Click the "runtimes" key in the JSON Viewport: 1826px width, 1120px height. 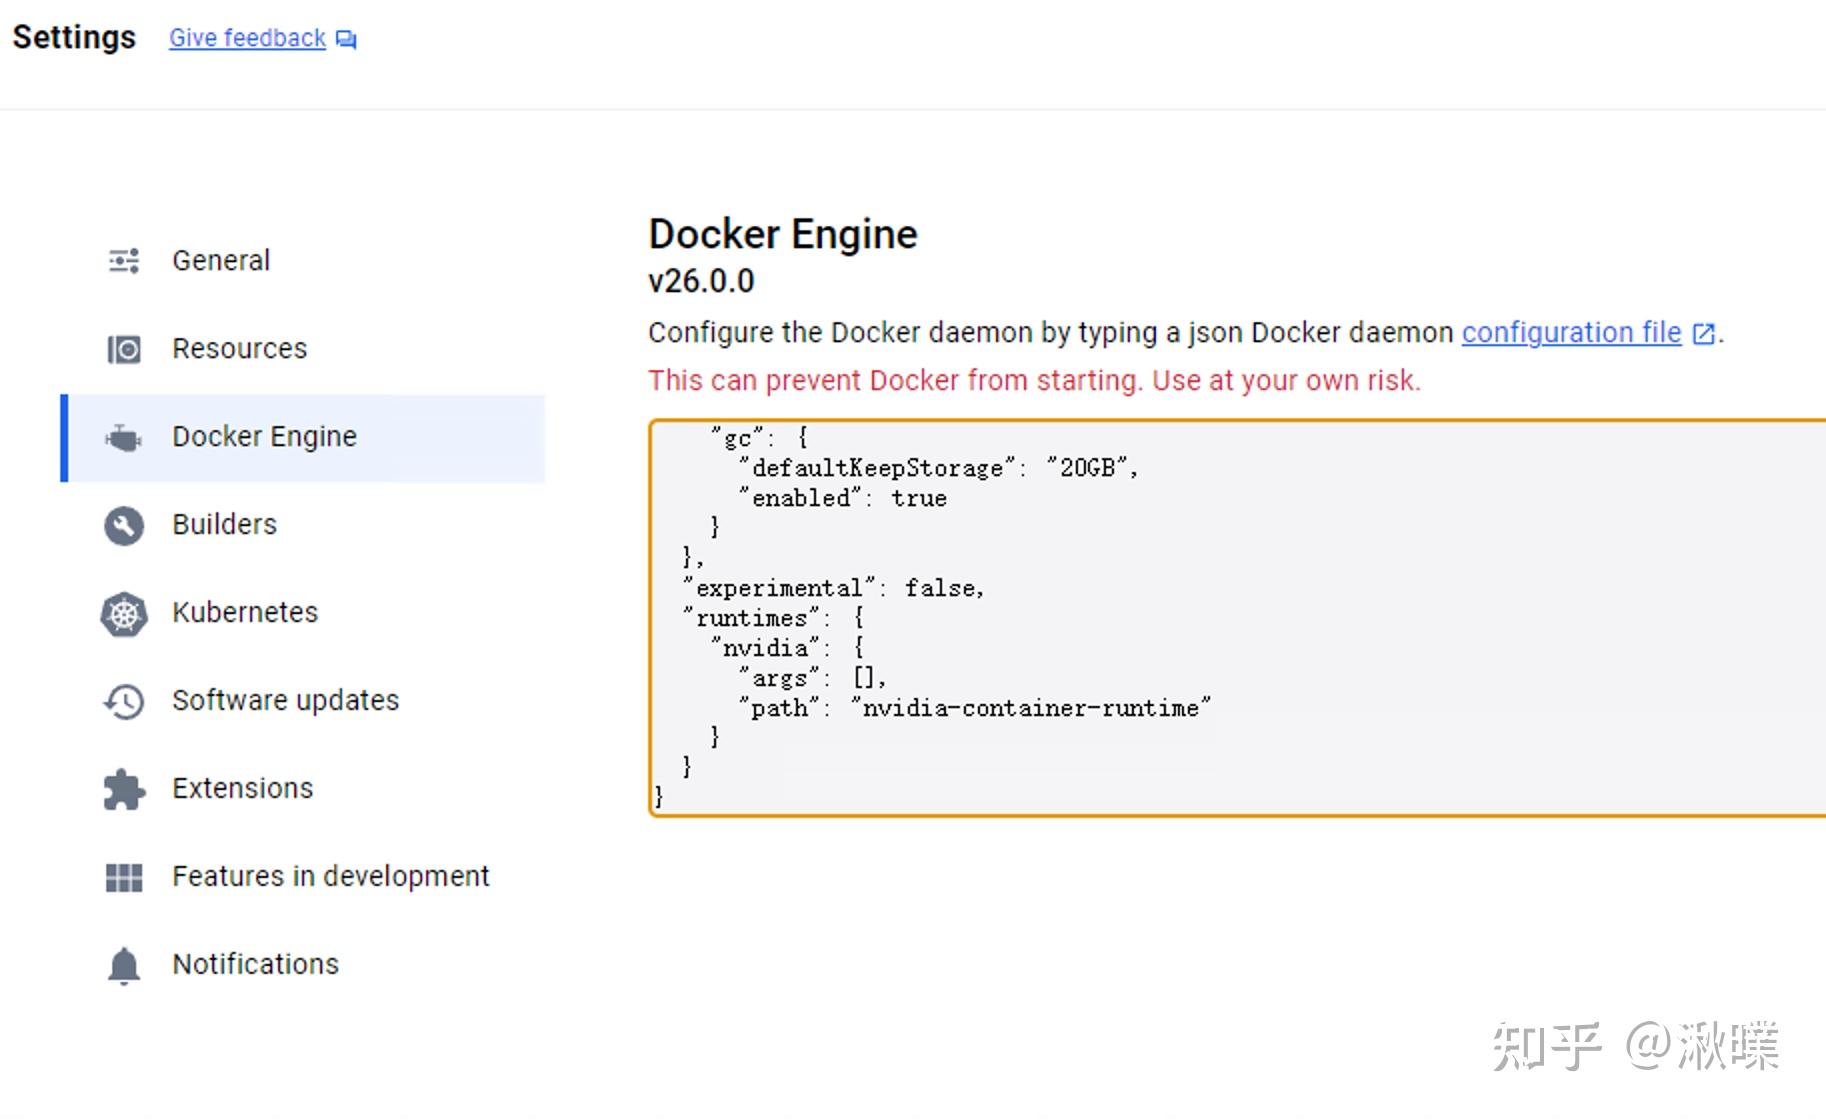coord(752,618)
